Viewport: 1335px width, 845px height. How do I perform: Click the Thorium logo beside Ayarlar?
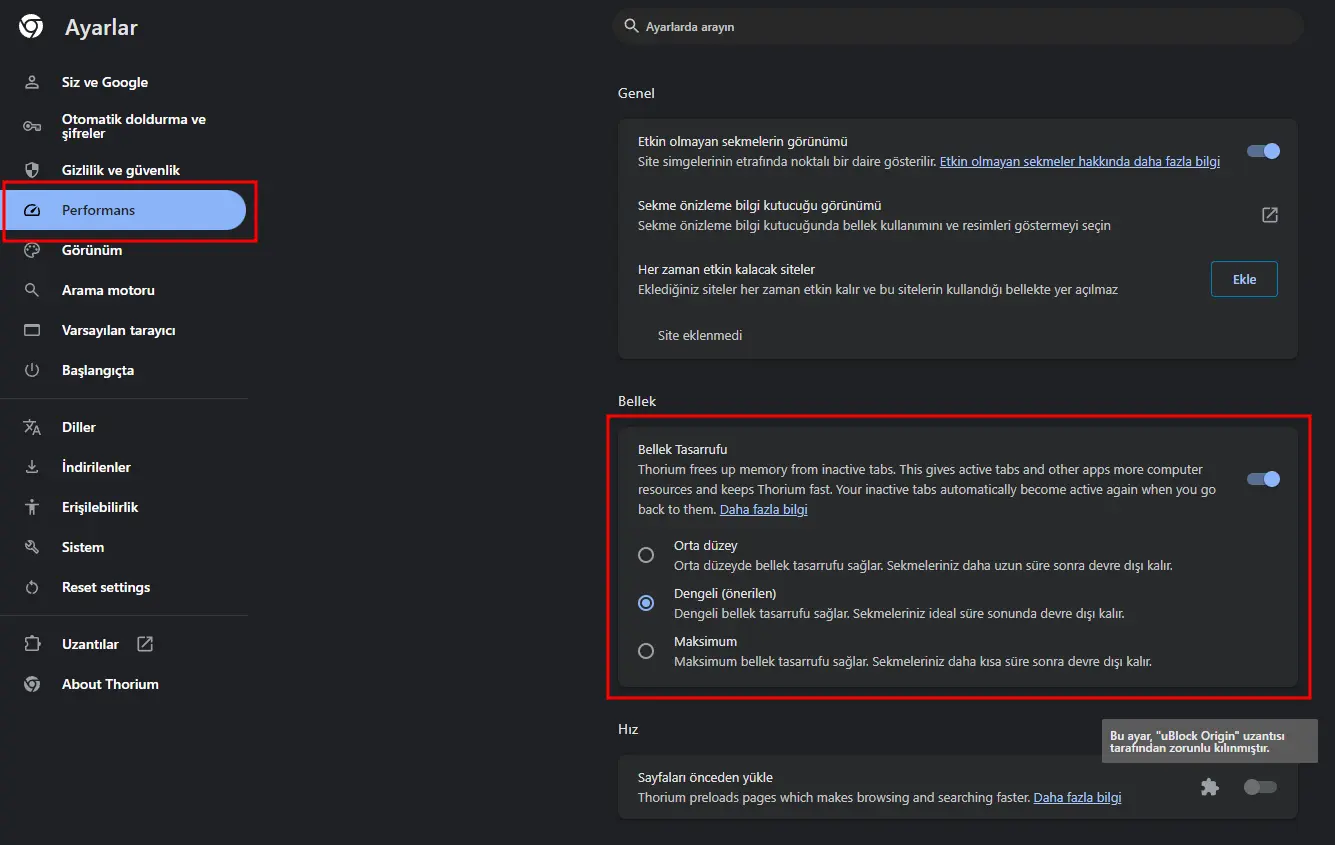pos(31,27)
